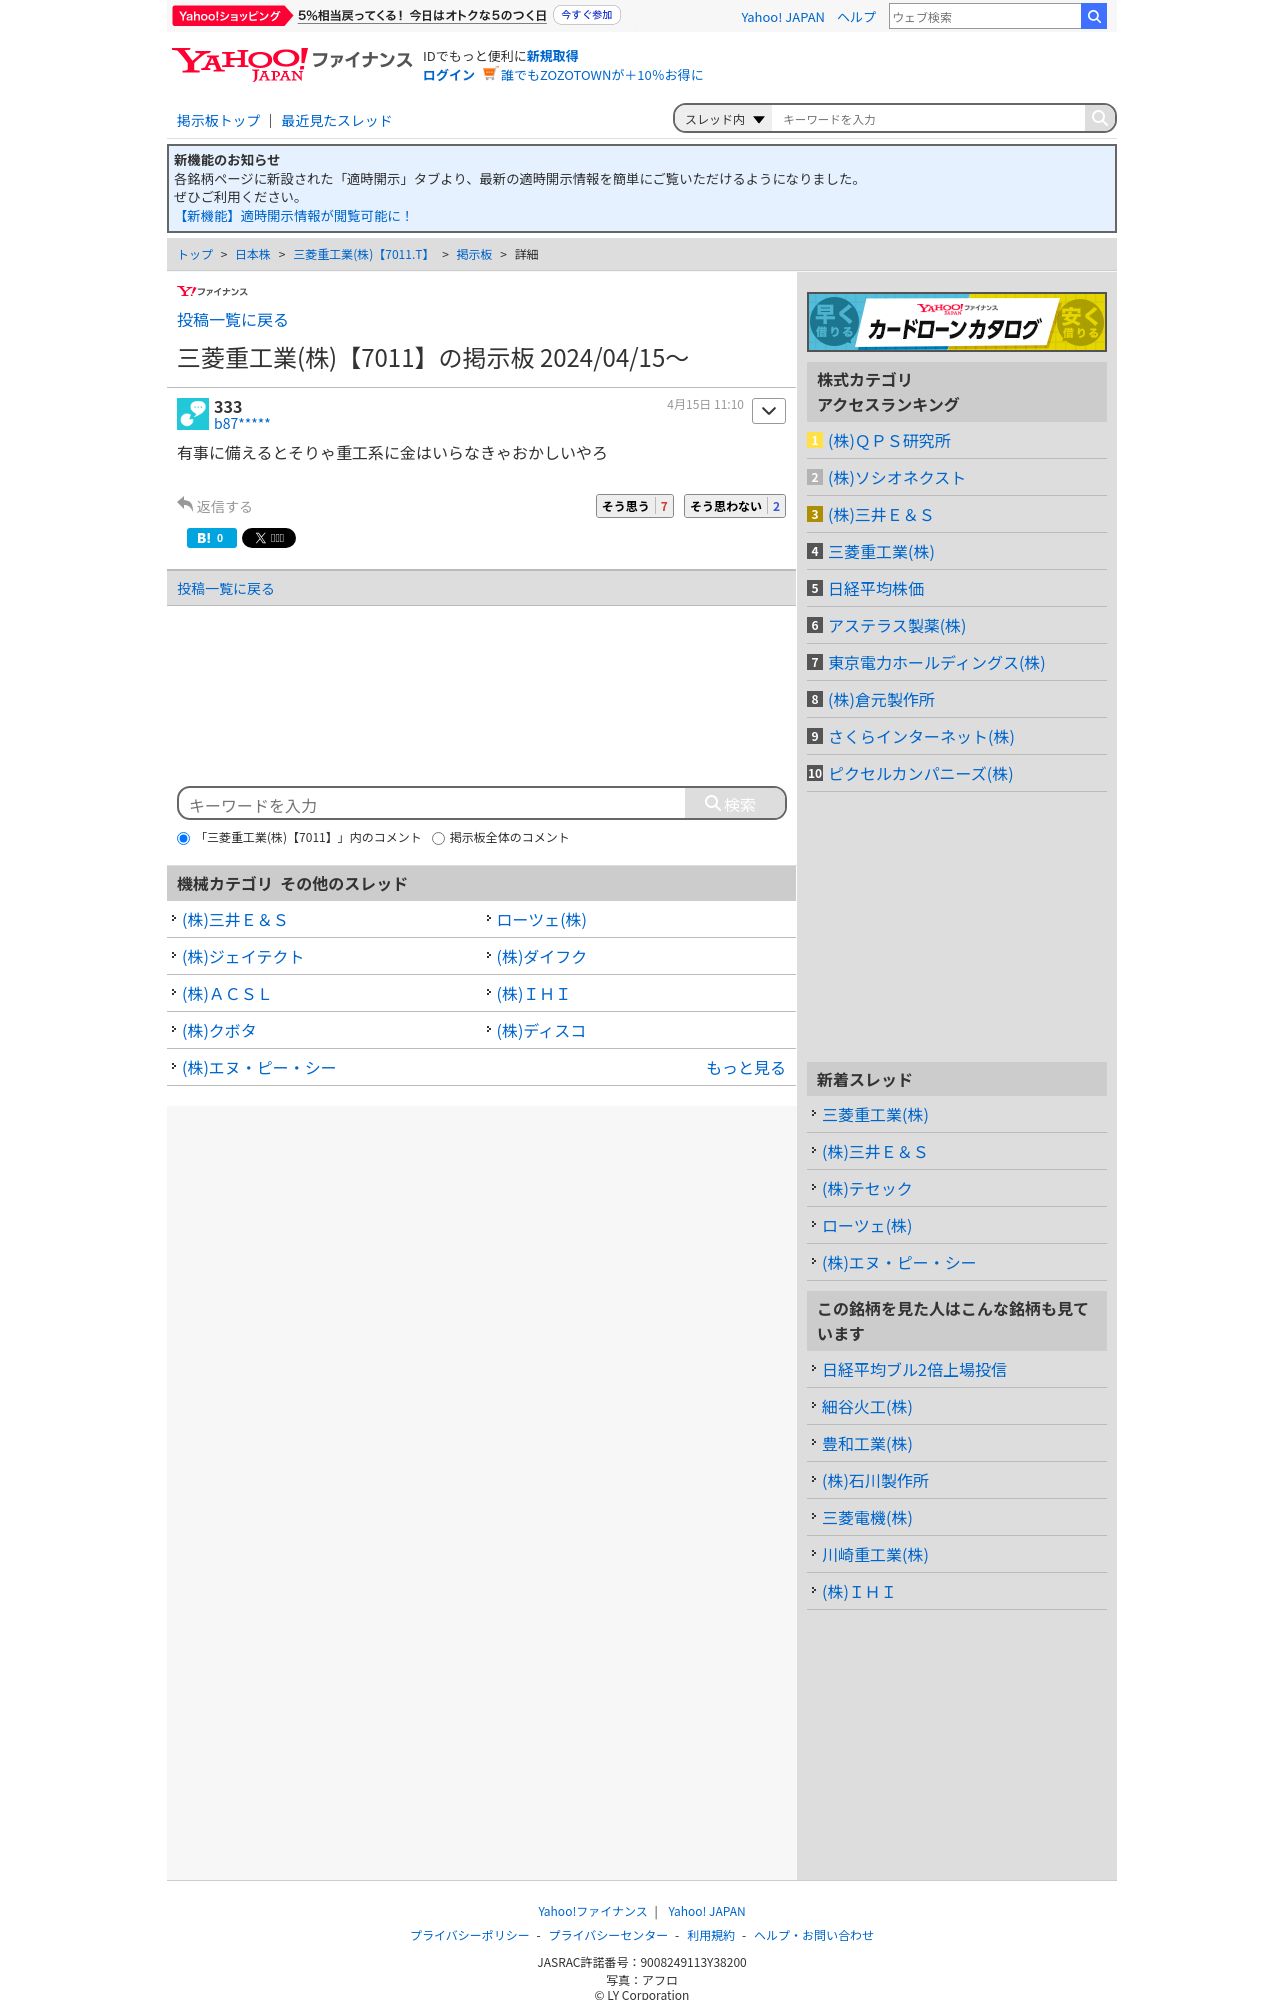Click the Hatena bookmark B! button

[x=212, y=538]
